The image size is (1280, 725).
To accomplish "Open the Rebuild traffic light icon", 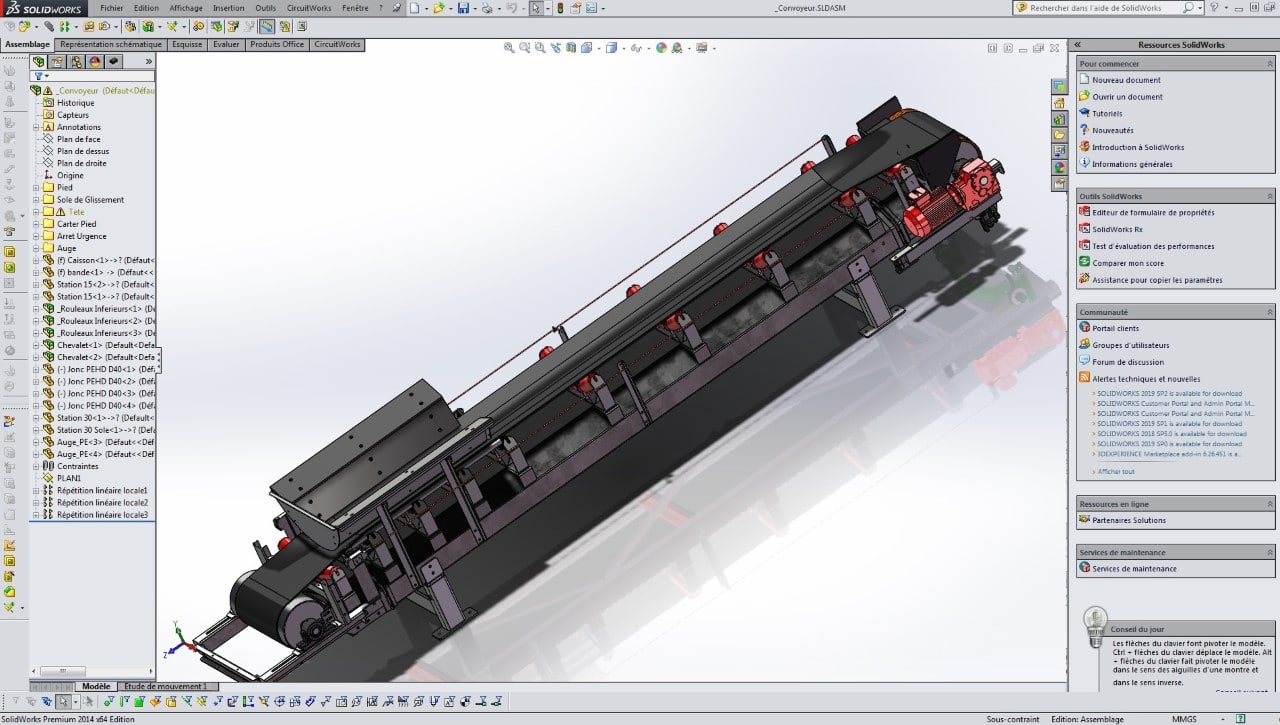I will point(559,8).
